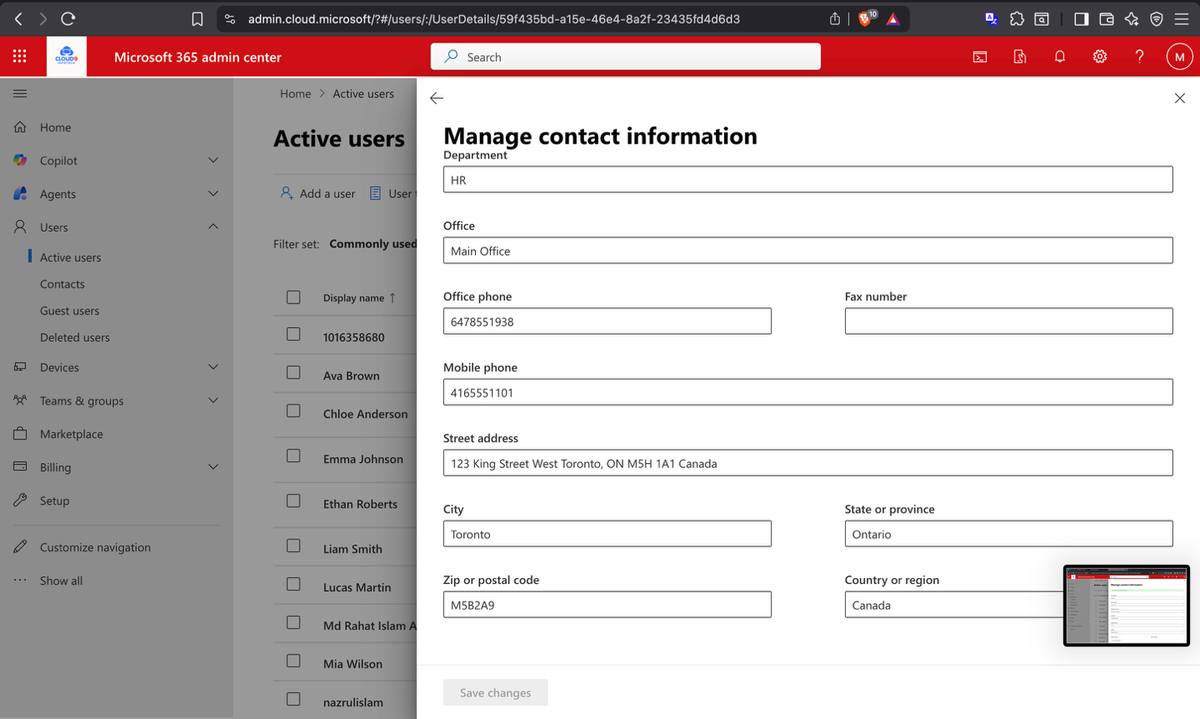Toggle the navigation menu hamburger icon
This screenshot has width=1200, height=719.
[19, 94]
